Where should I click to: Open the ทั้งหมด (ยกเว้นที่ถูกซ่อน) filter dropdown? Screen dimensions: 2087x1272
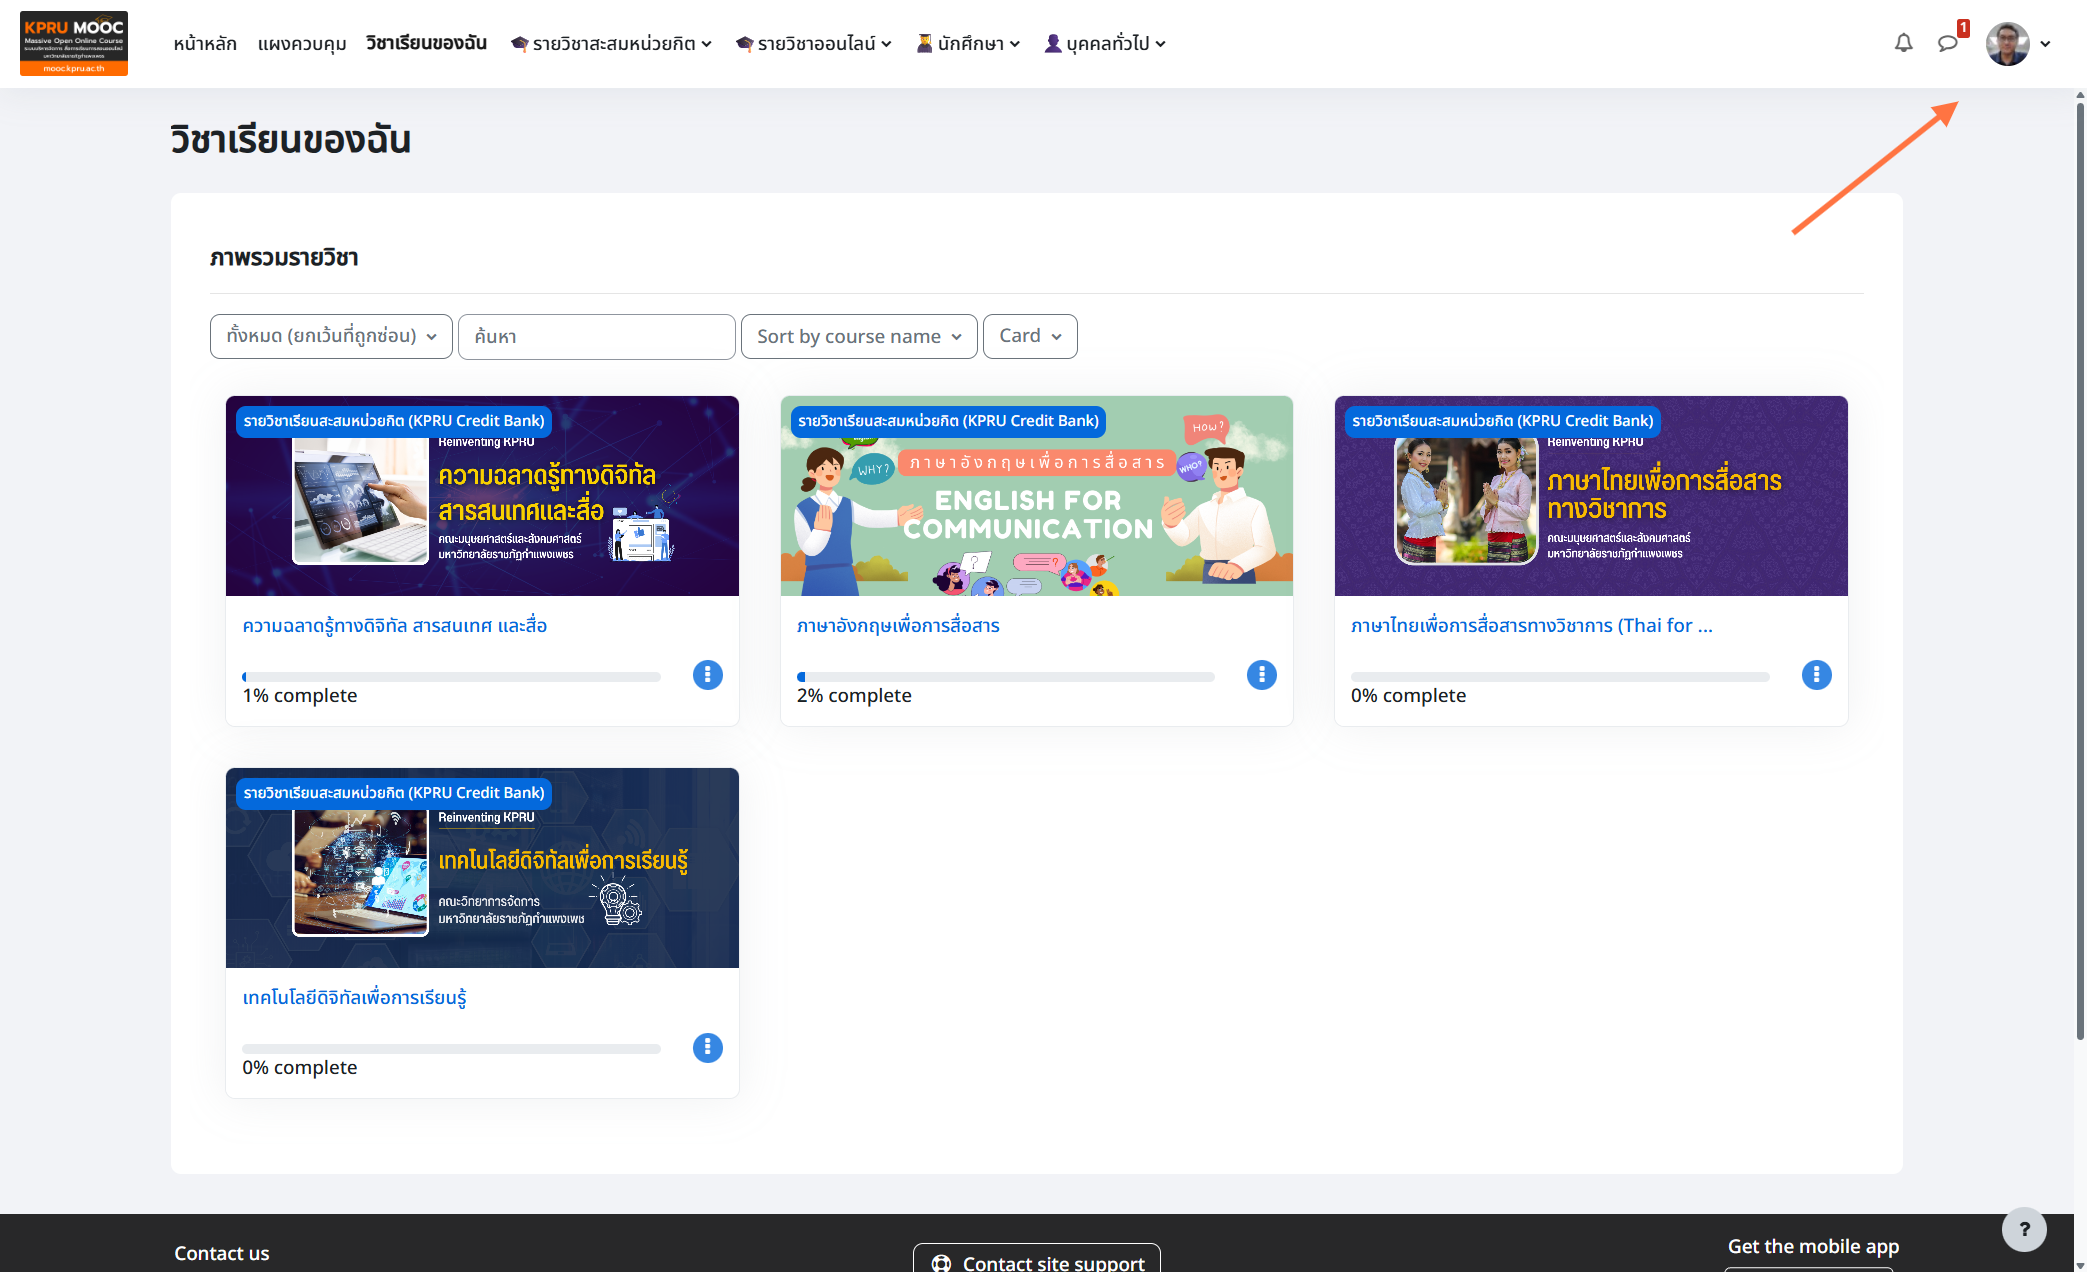(x=331, y=336)
